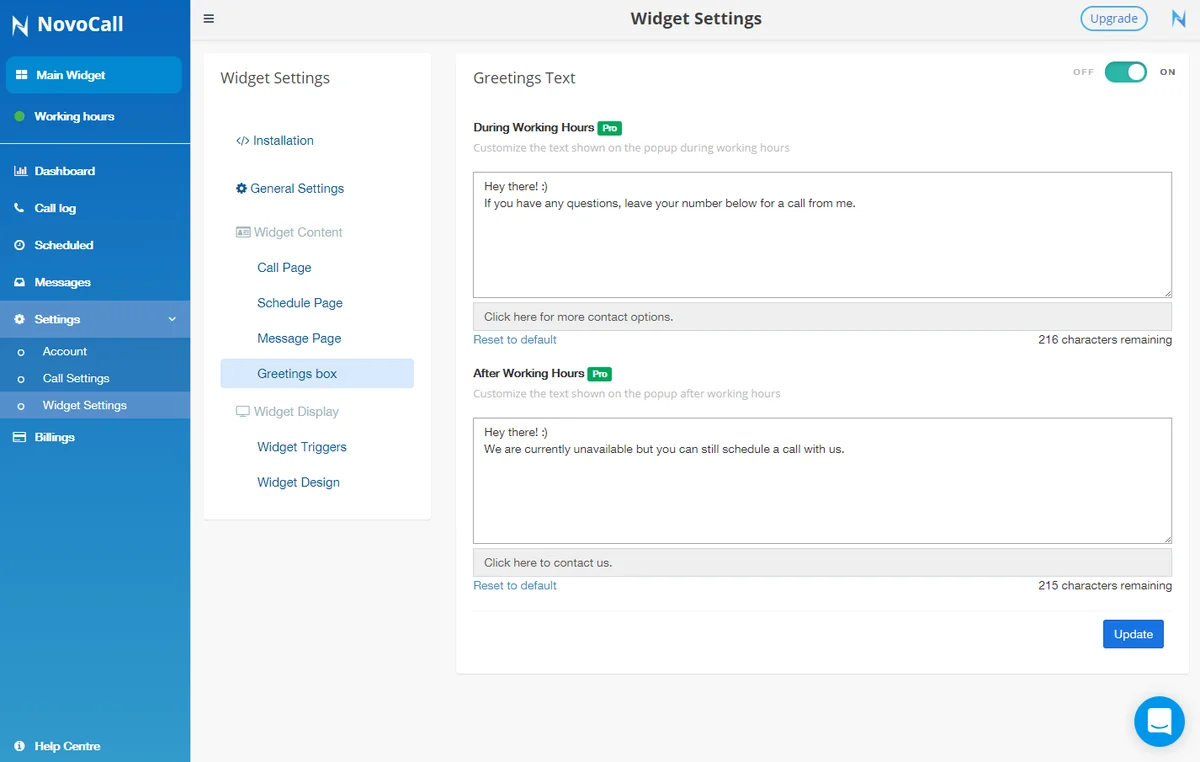1200x762 pixels.
Task: Reset During Working Hours text to default
Action: [515, 340]
